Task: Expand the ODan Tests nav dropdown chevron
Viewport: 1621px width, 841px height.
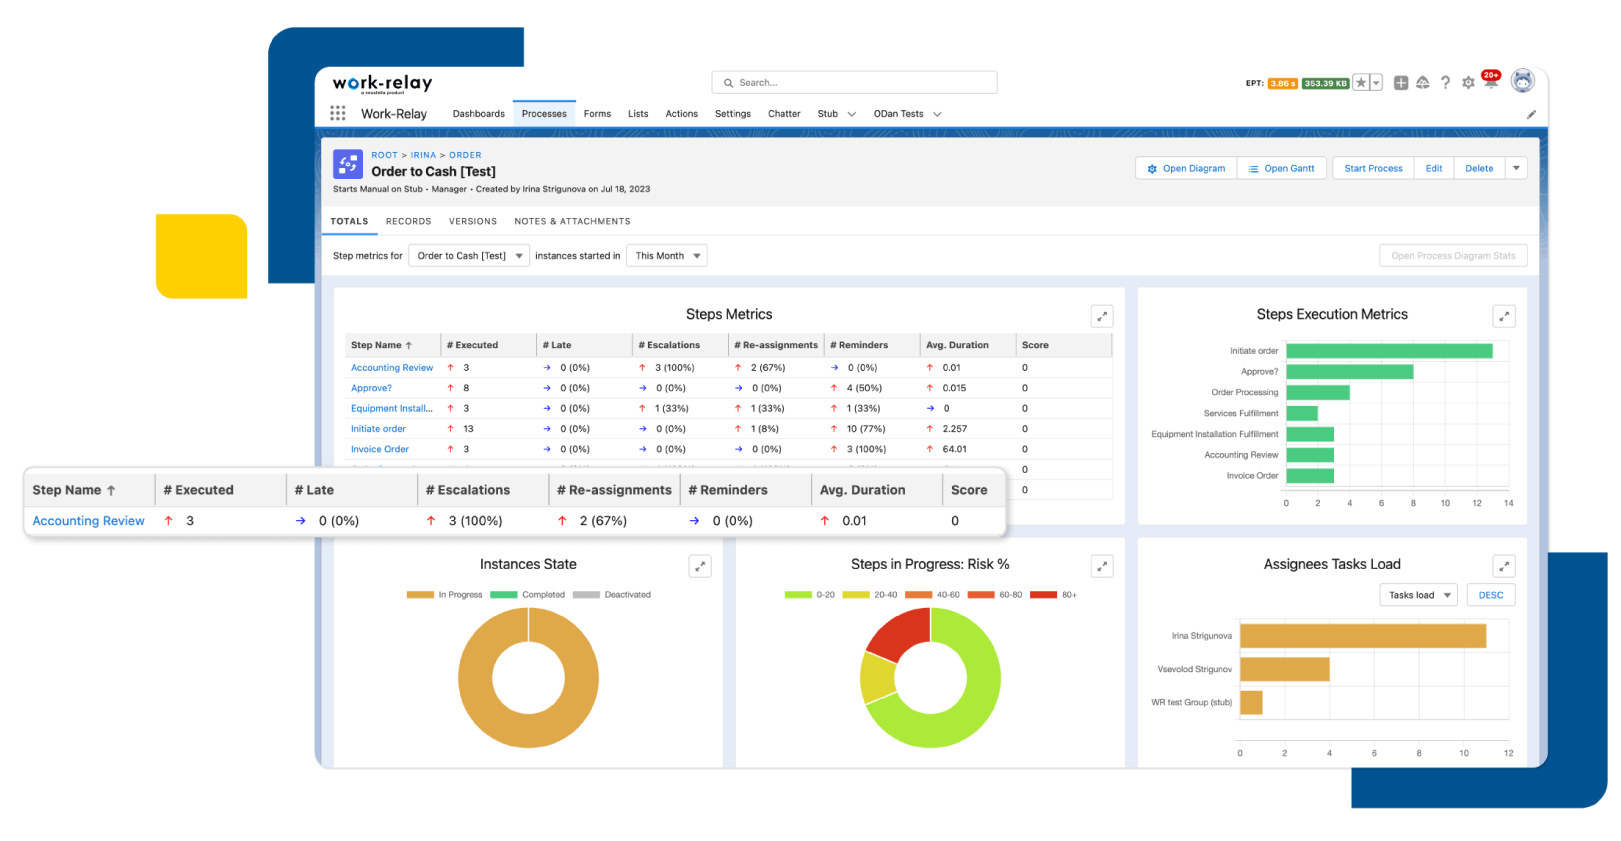Action: [937, 114]
